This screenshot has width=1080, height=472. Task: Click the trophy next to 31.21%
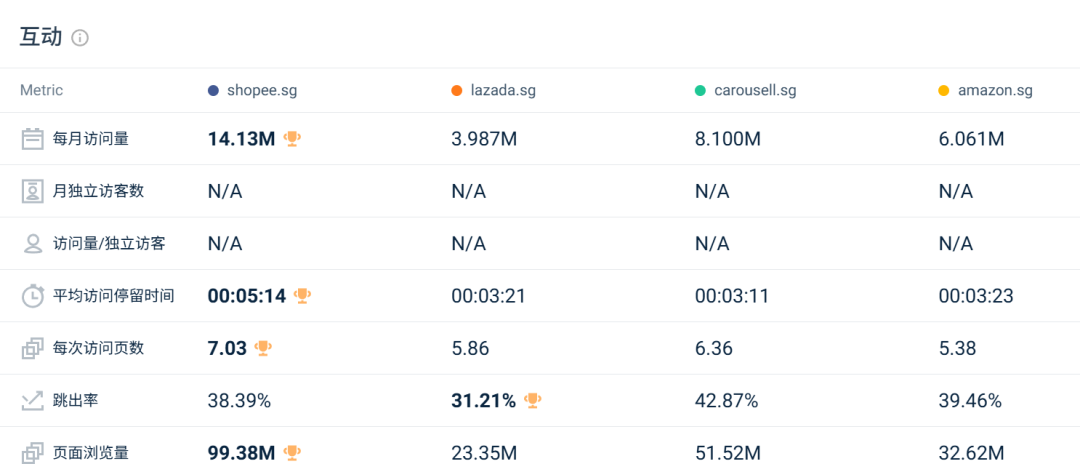pyautogui.click(x=533, y=401)
